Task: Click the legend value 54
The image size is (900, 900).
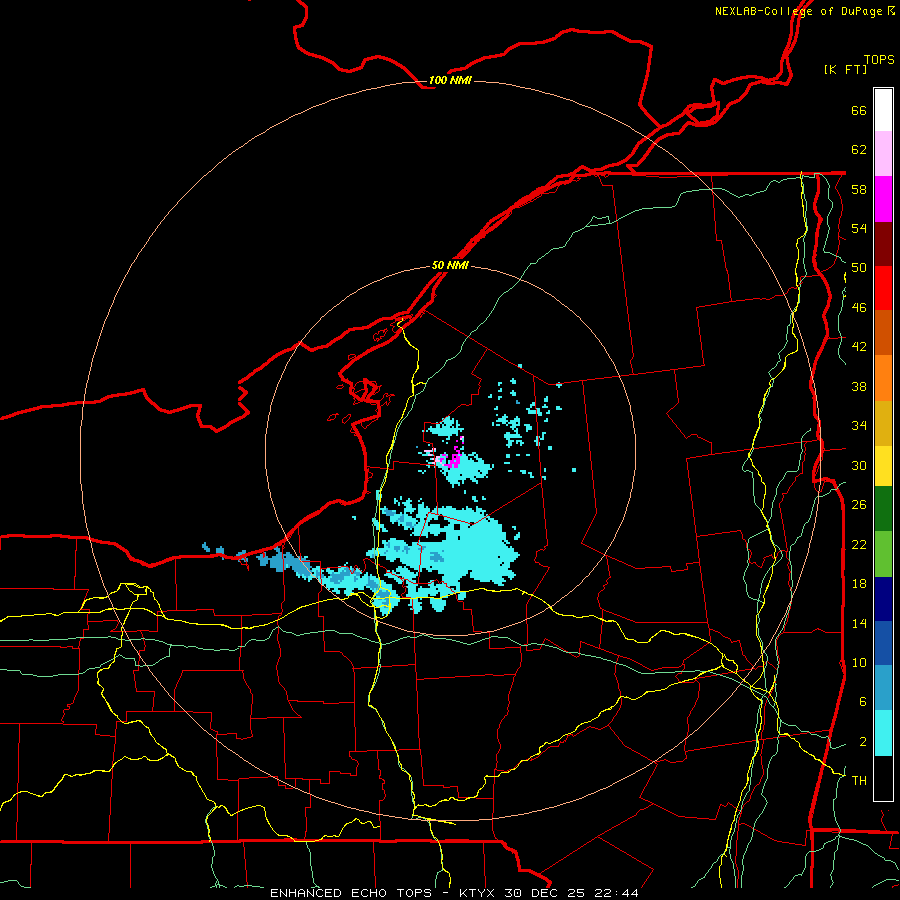Action: (859, 228)
